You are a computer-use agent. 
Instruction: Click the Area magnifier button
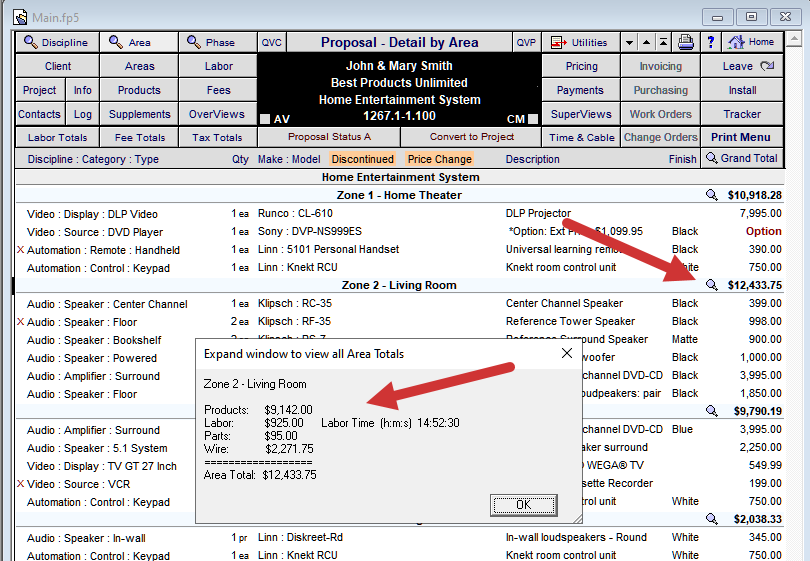(138, 42)
